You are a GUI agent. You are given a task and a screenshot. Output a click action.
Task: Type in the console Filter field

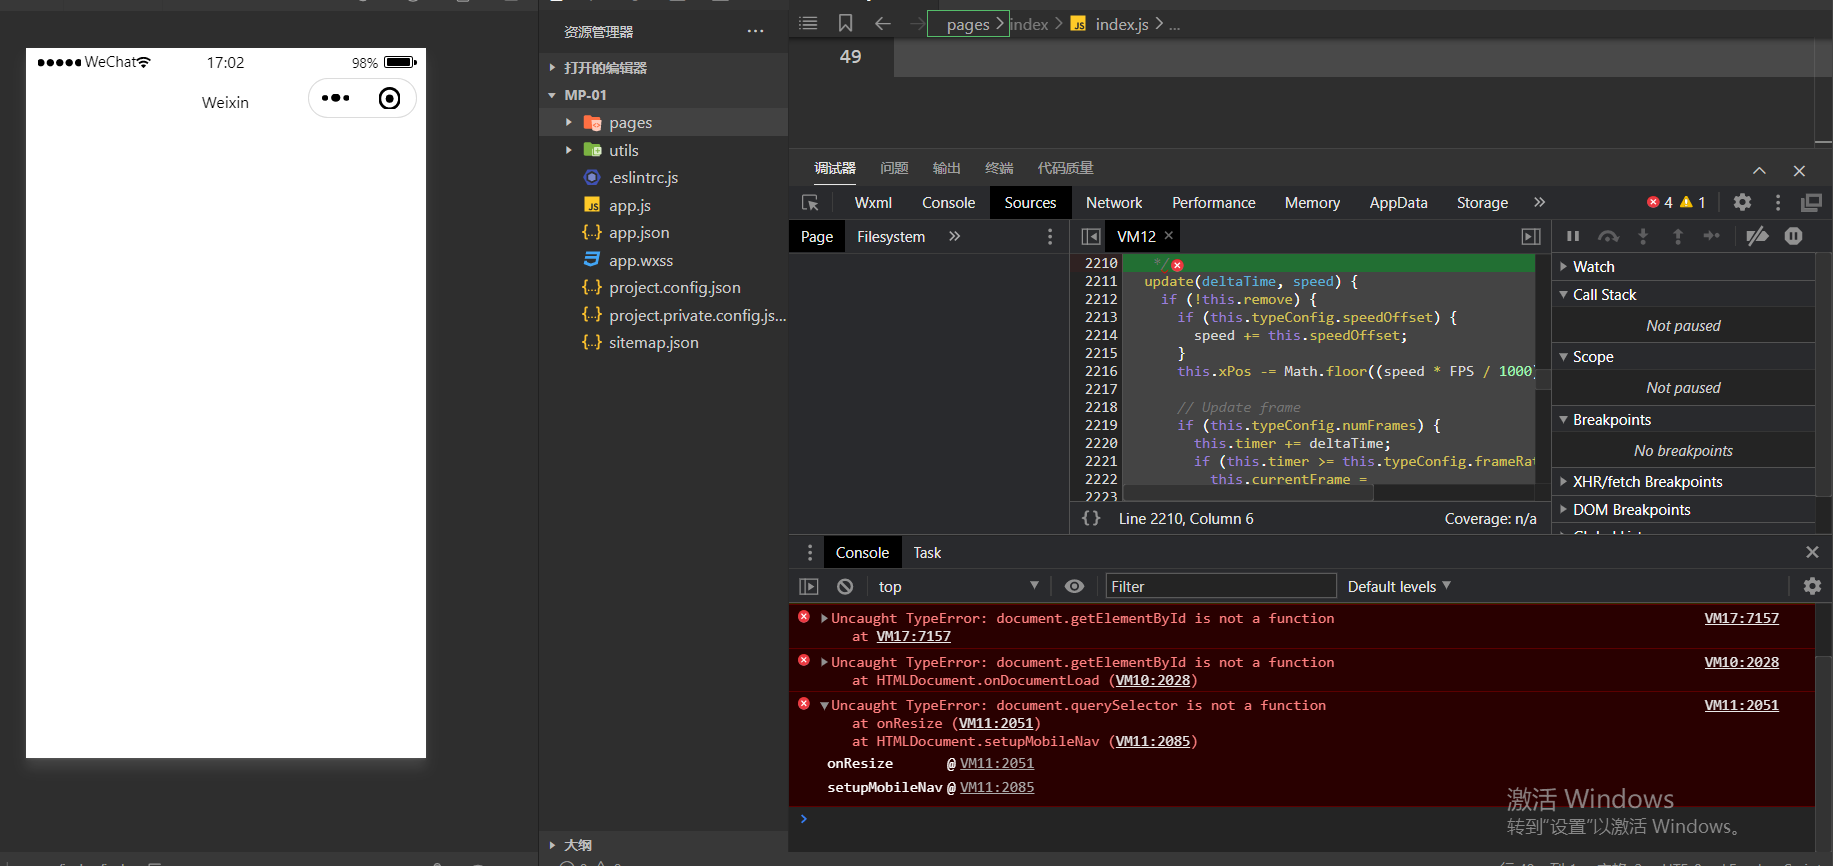tap(1220, 587)
